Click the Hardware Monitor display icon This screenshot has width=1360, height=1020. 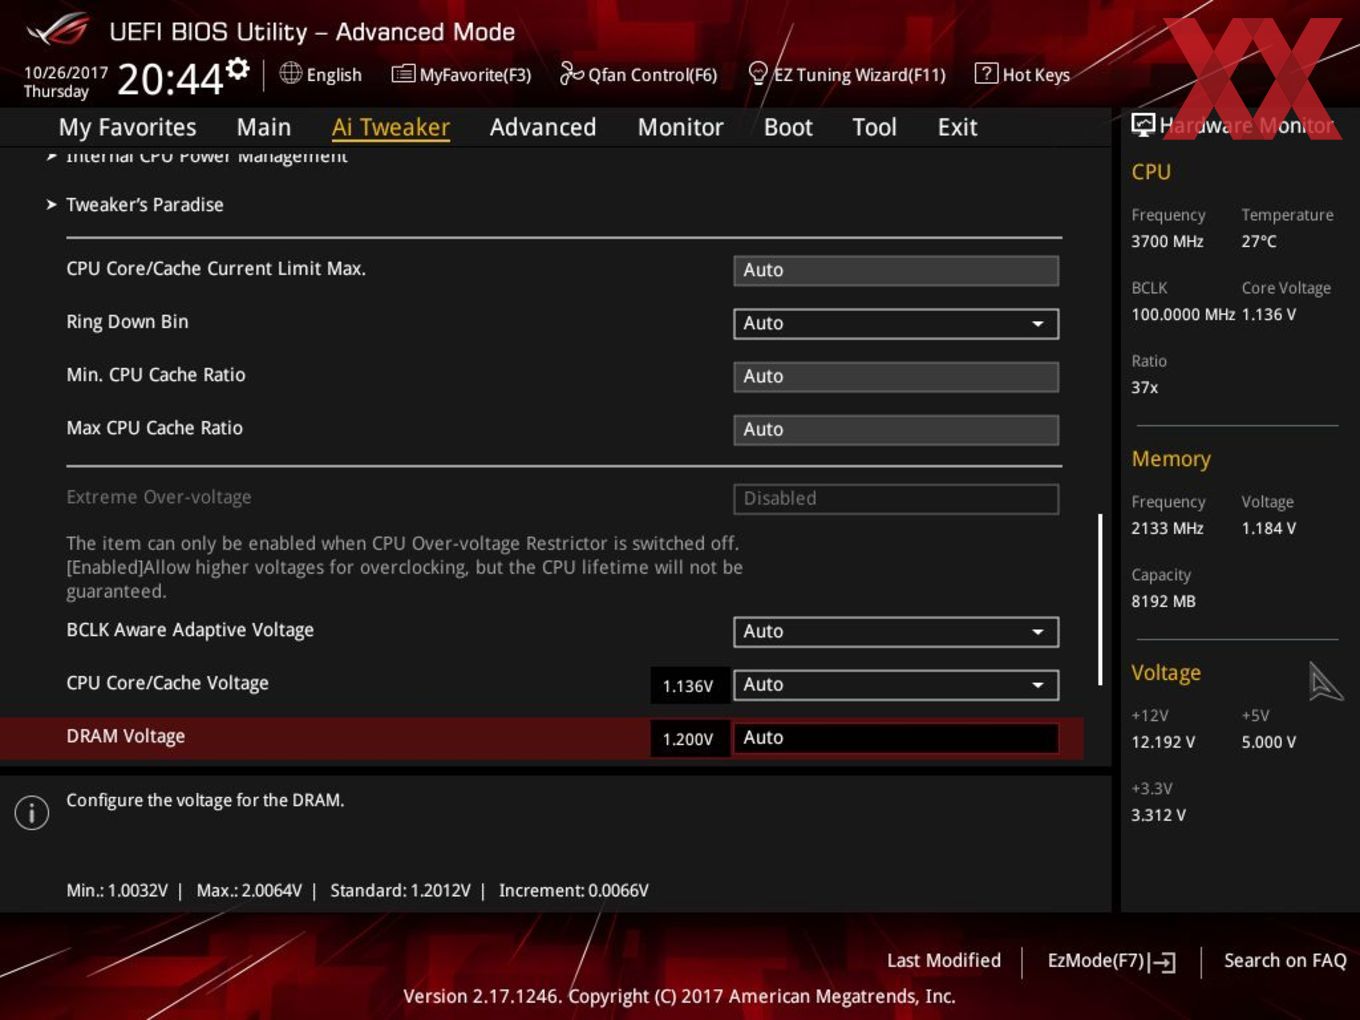1143,124
